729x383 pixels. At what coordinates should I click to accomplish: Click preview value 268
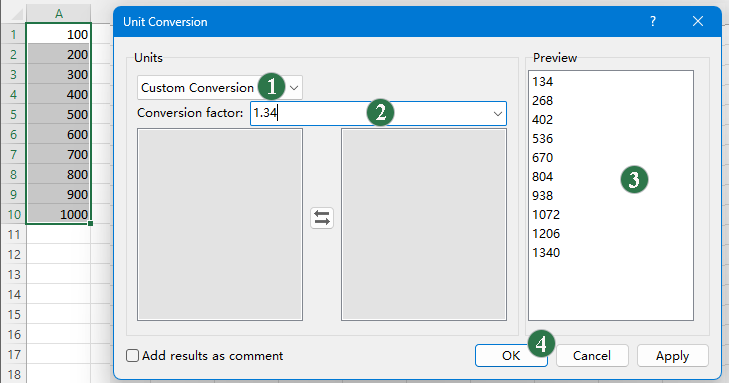point(543,101)
